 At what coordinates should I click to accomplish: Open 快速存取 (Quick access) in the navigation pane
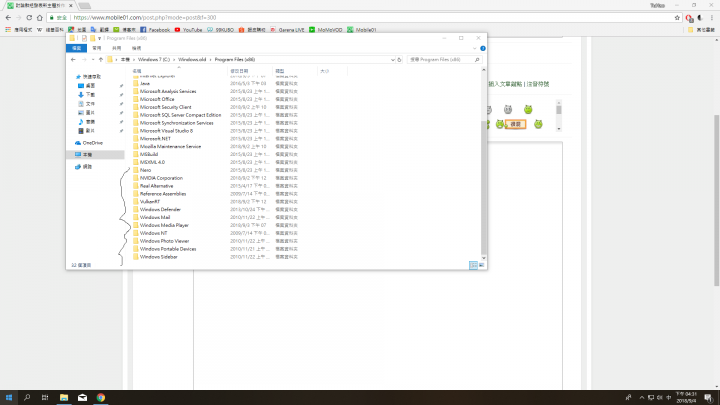tap(88, 77)
